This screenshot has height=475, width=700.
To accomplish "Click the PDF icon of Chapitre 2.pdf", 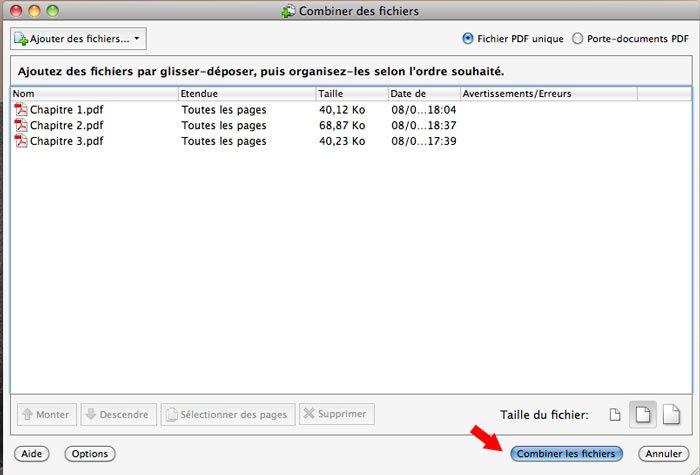I will [x=20, y=126].
